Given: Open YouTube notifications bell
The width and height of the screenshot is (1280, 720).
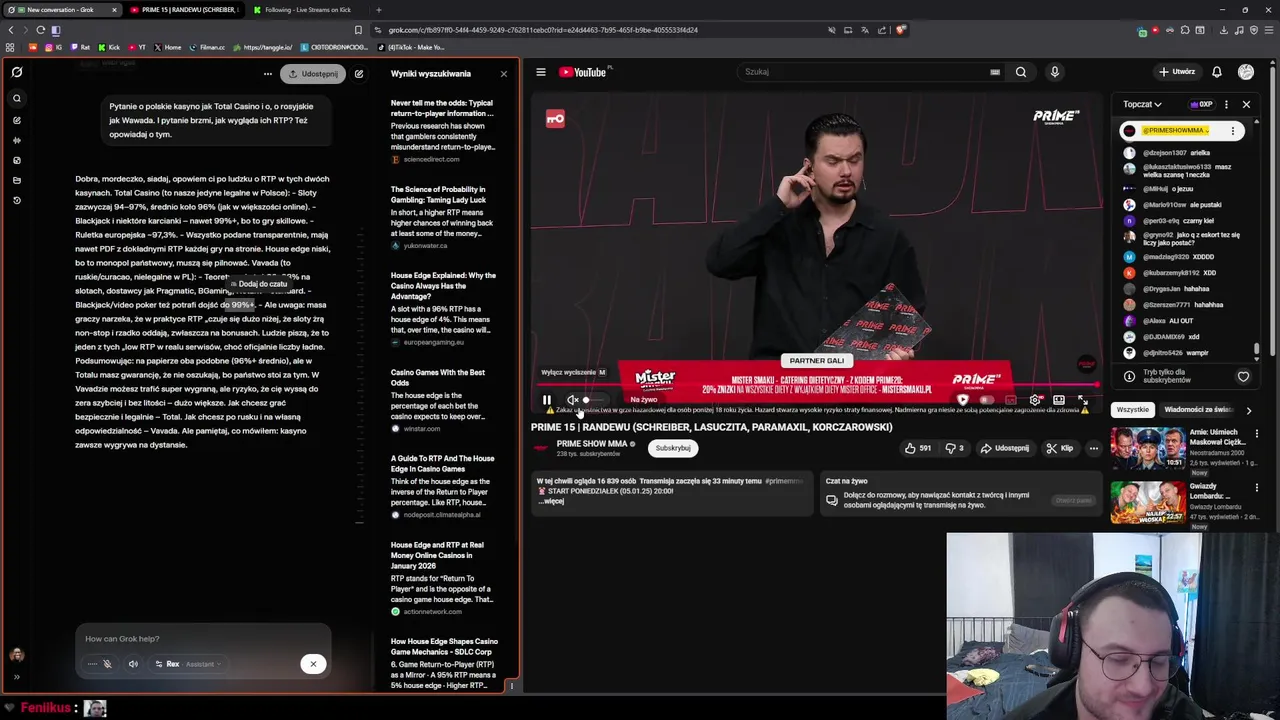Looking at the screenshot, I should 1217,72.
